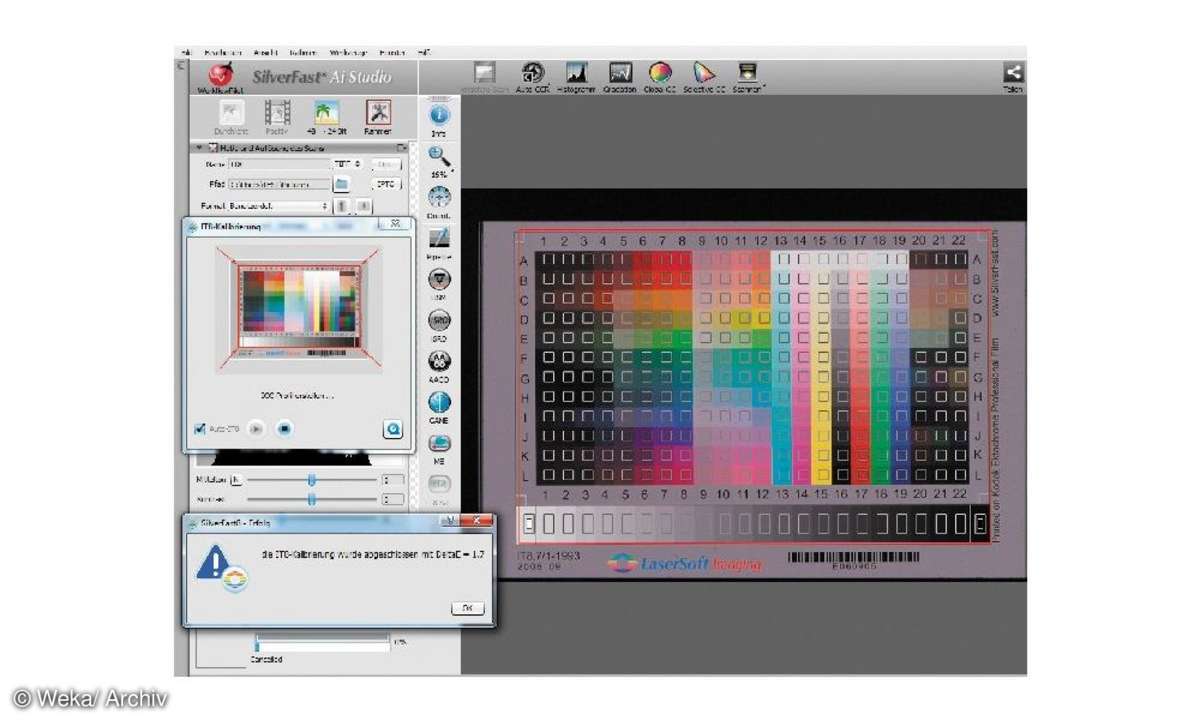Click the scan progress bar

coord(322,644)
